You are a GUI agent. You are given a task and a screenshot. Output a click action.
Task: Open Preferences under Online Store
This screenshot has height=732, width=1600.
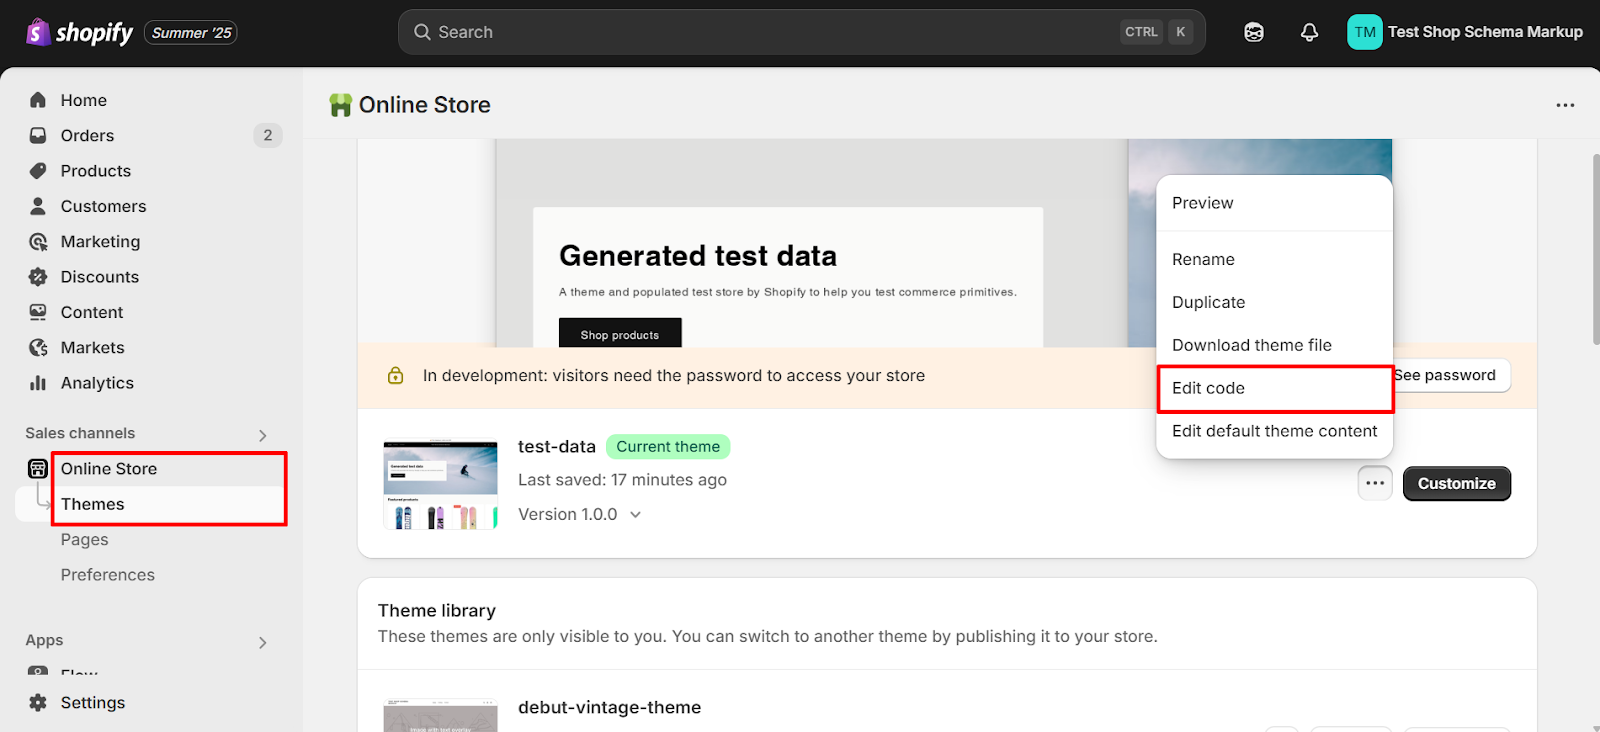point(107,575)
